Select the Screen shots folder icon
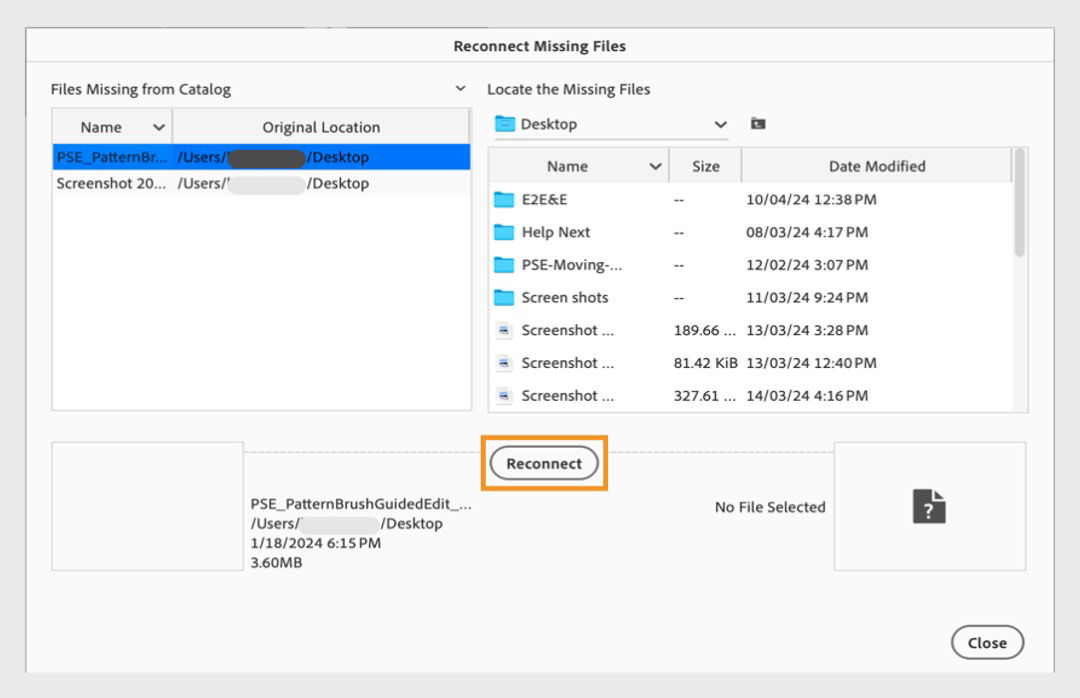The width and height of the screenshot is (1080, 698). point(504,298)
